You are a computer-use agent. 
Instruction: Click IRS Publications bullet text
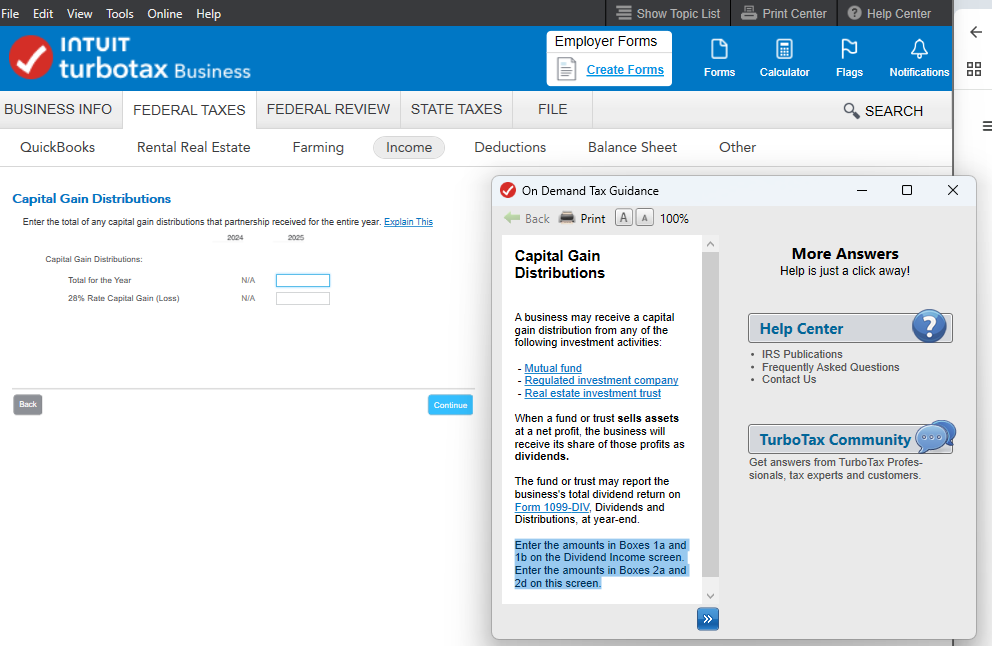[x=802, y=354]
